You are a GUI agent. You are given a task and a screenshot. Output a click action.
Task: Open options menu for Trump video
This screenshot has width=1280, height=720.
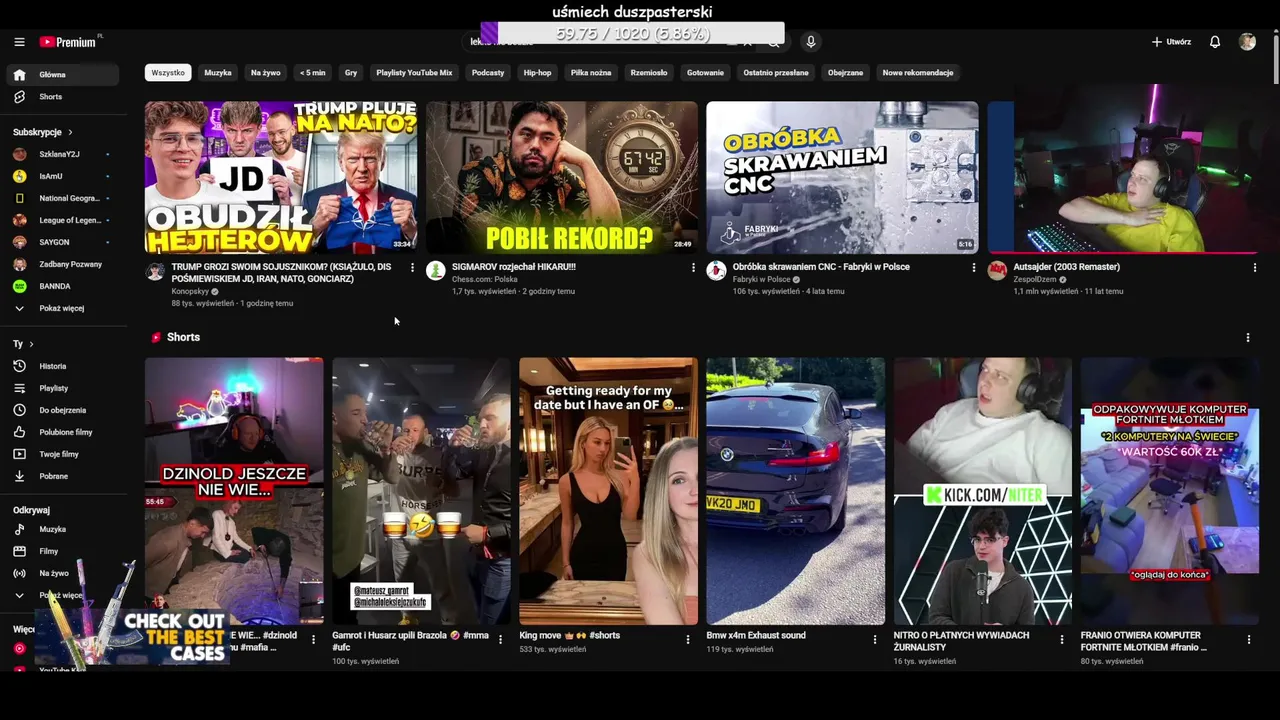412,268
